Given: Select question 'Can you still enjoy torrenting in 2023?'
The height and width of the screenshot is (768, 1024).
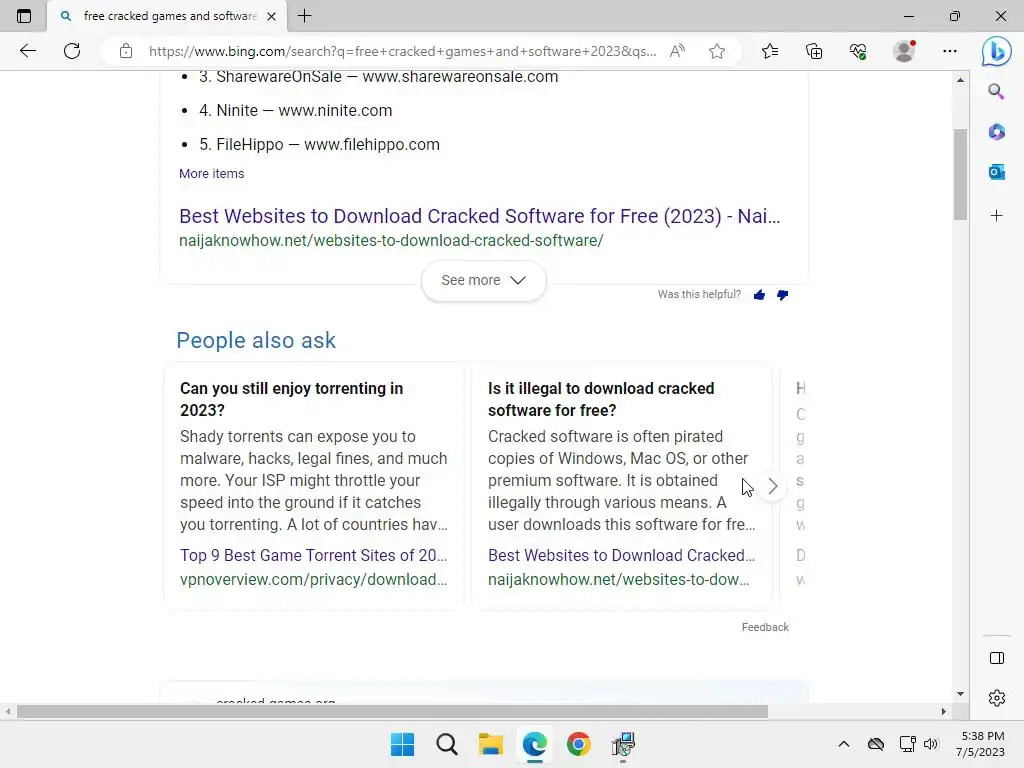Looking at the screenshot, I should (x=291, y=399).
